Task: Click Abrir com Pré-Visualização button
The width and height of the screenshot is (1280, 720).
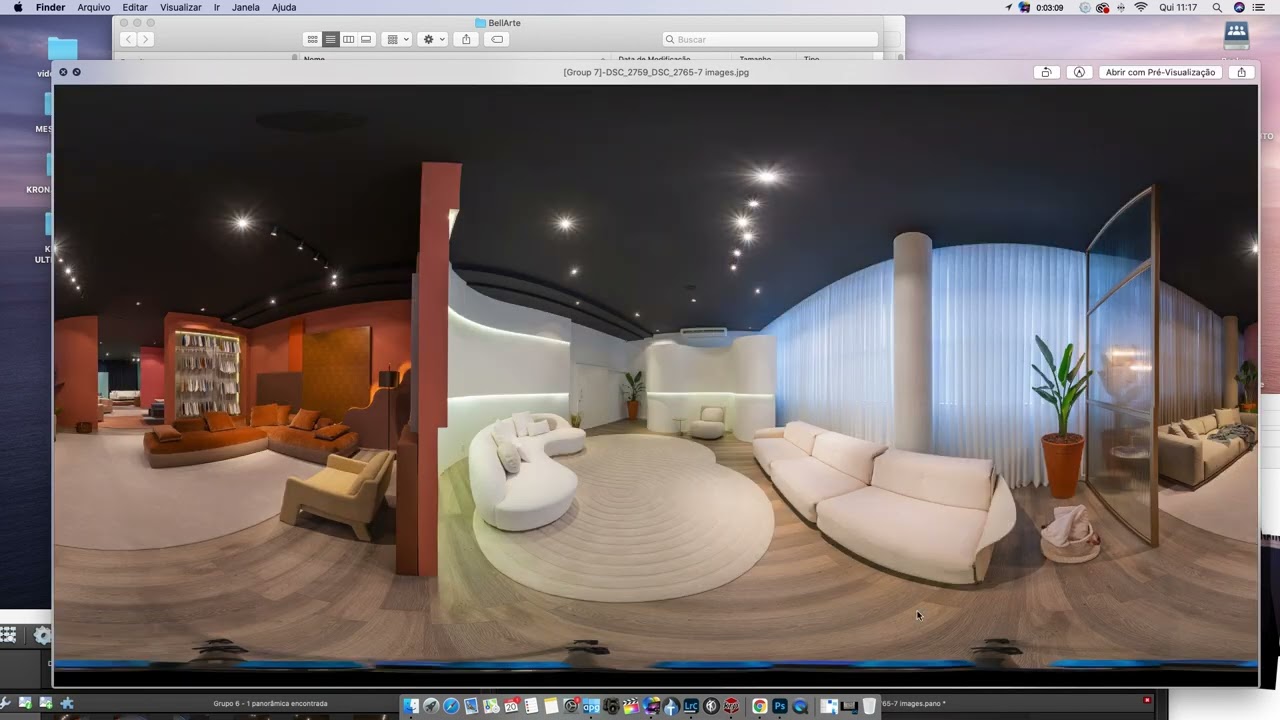Action: coord(1161,72)
